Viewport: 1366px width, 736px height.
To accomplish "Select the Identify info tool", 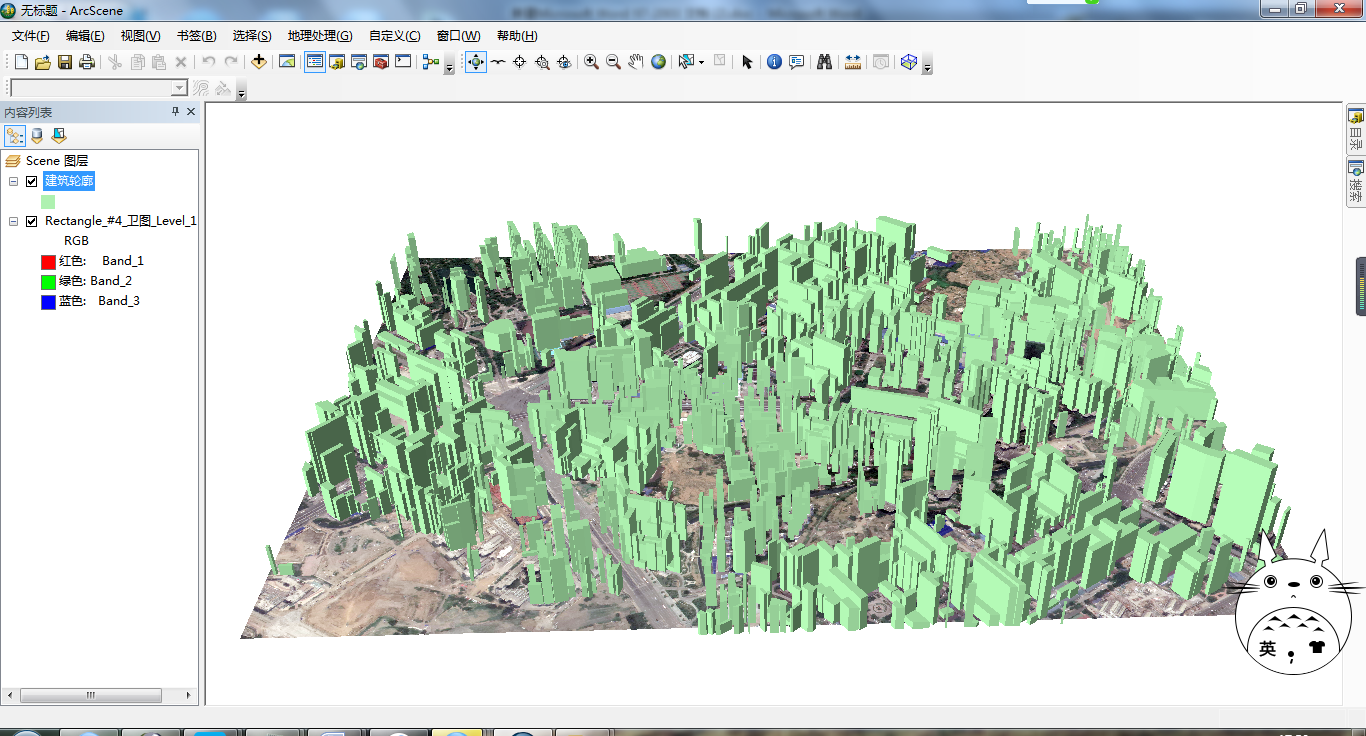I will (x=774, y=62).
